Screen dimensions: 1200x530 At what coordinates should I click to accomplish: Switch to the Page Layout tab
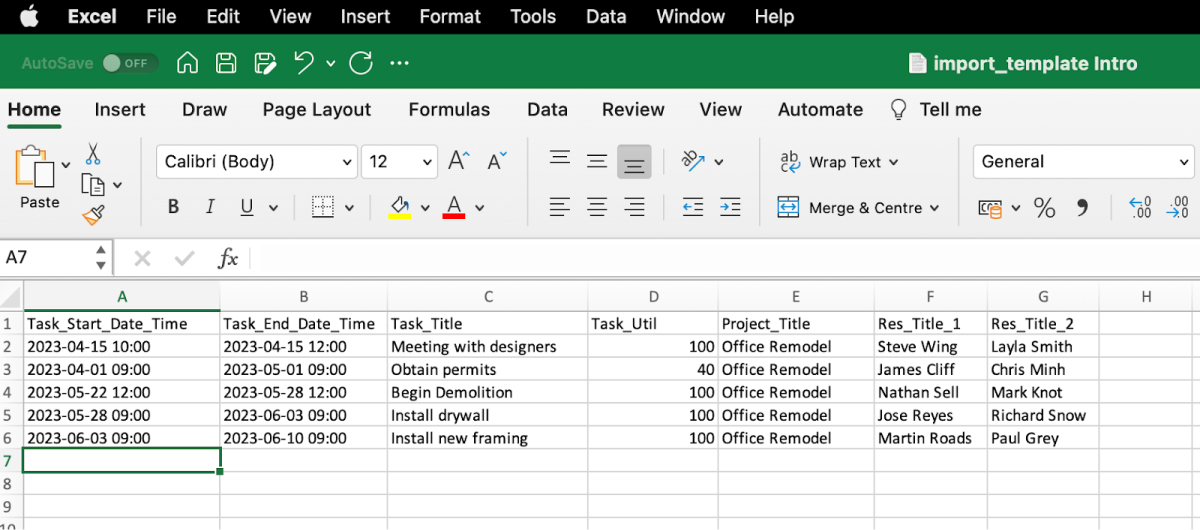pyautogui.click(x=317, y=110)
